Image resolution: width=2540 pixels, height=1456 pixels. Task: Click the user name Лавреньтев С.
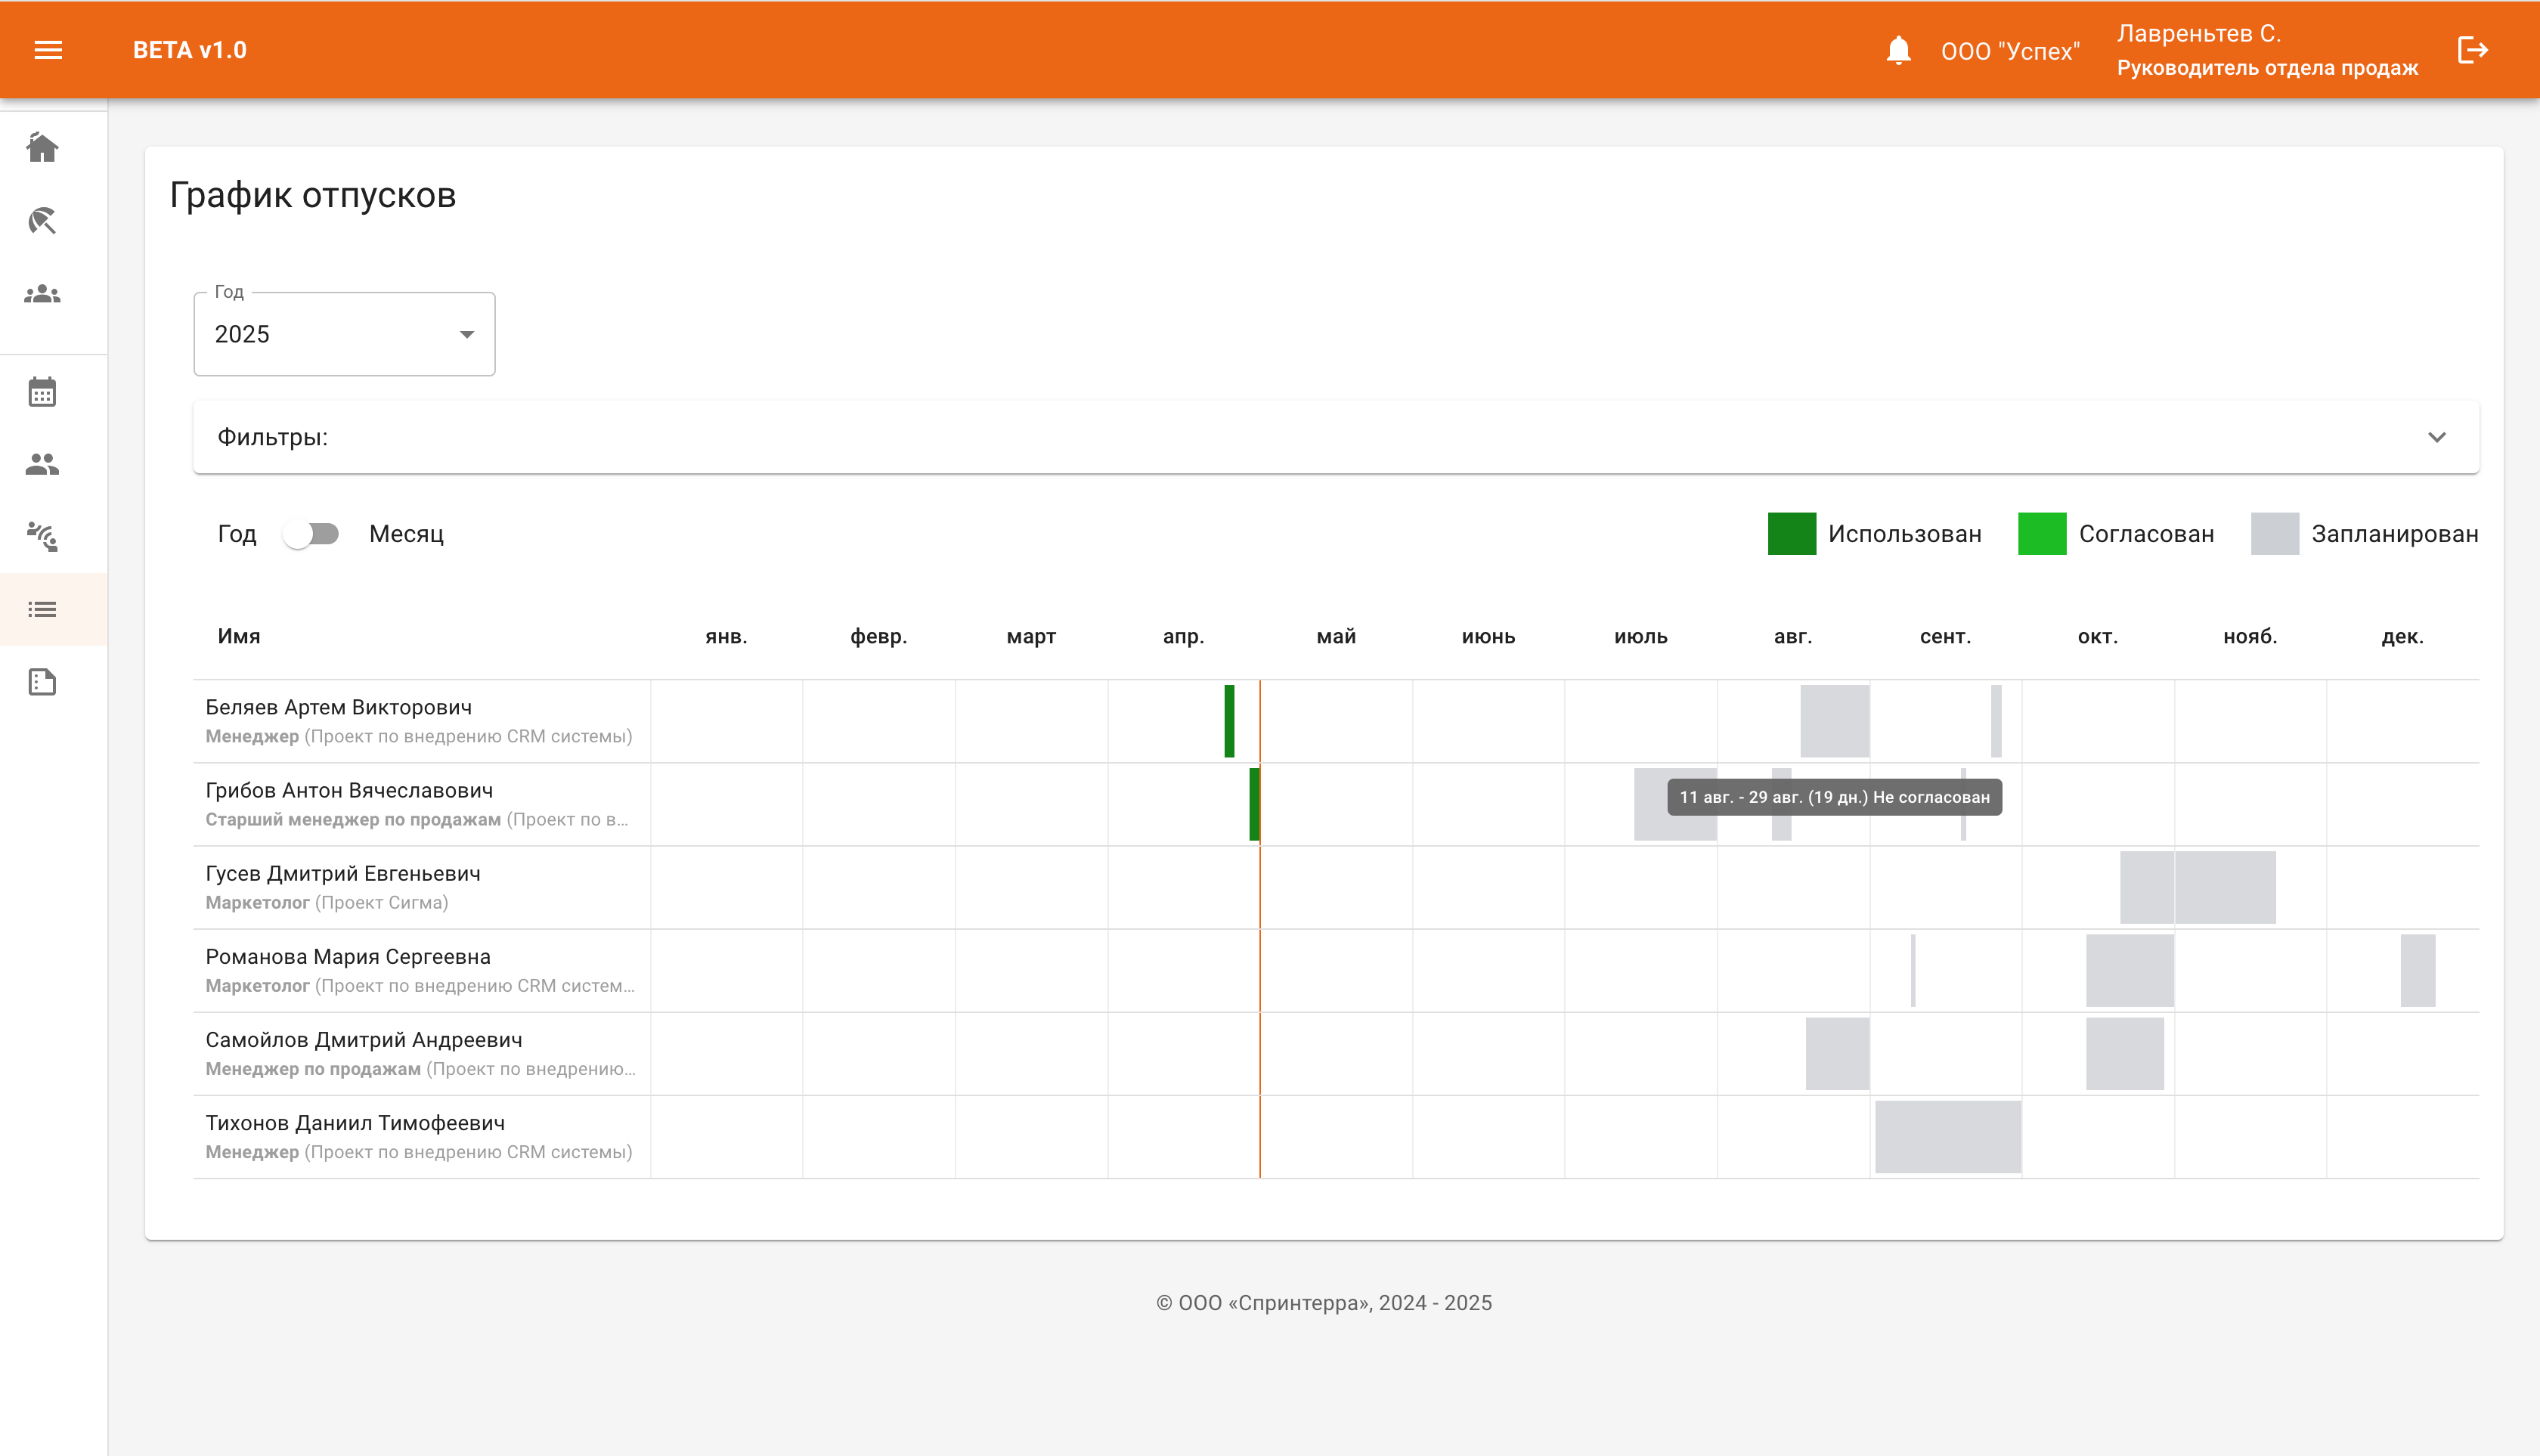(2198, 34)
